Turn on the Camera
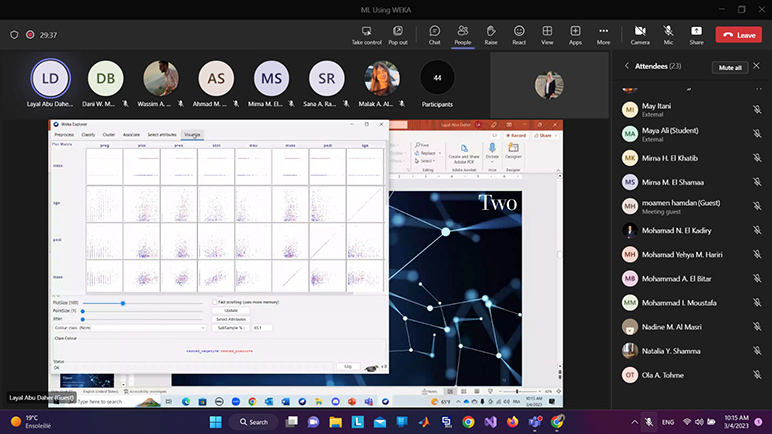The image size is (772, 434). click(640, 34)
